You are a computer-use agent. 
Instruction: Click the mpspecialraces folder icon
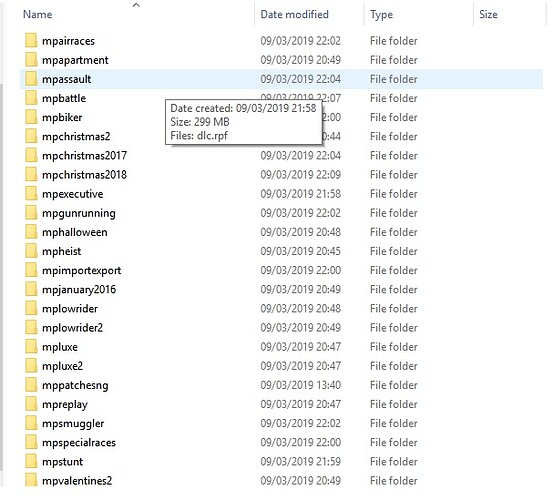[31, 443]
